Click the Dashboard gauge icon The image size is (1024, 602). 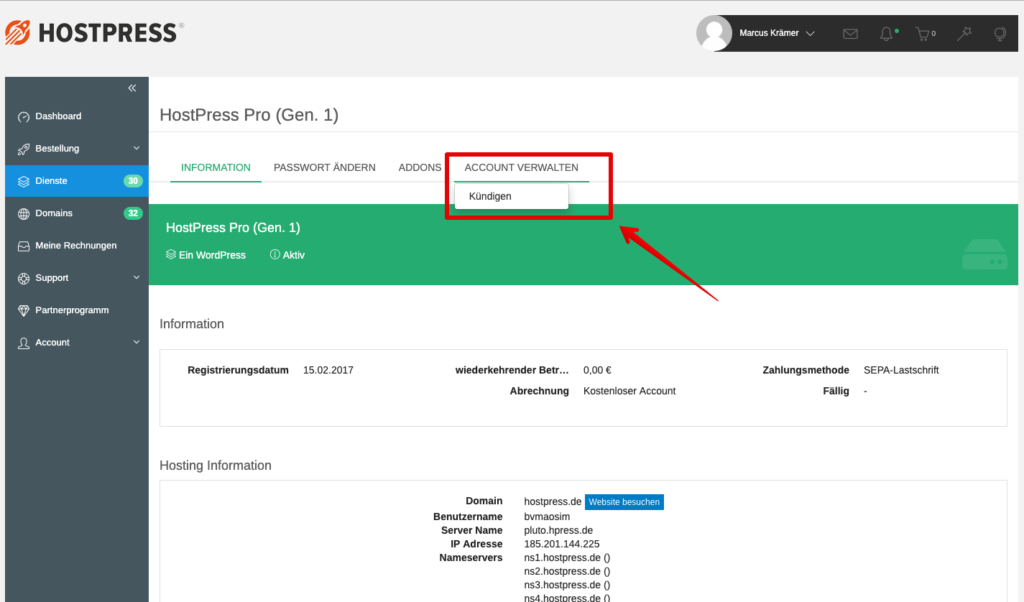pos(24,117)
